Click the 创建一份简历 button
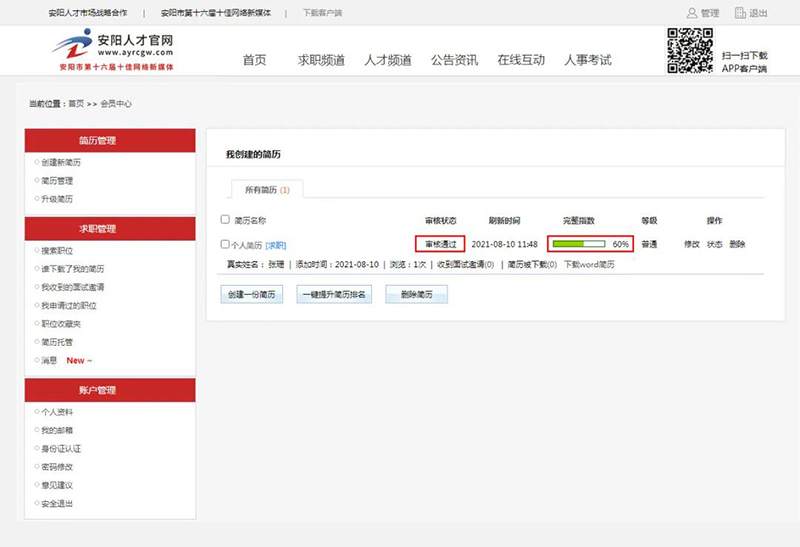Image resolution: width=800 pixels, height=547 pixels. coord(251,294)
